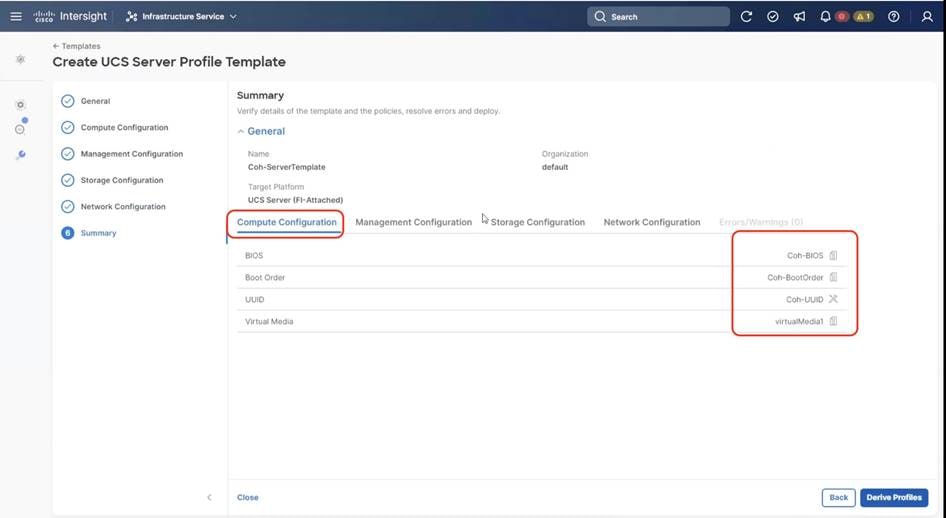Select the Summary wizard step
The width and height of the screenshot is (946, 518).
[x=89, y=233]
